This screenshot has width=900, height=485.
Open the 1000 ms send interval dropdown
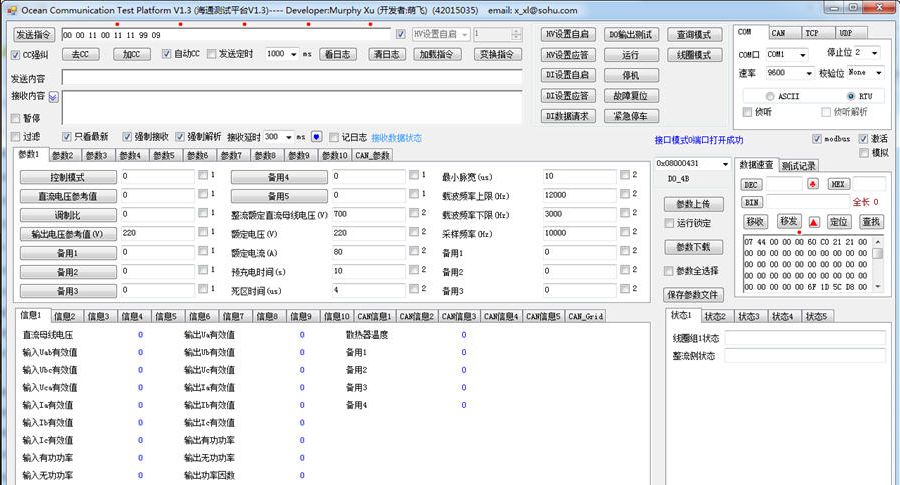click(293, 54)
